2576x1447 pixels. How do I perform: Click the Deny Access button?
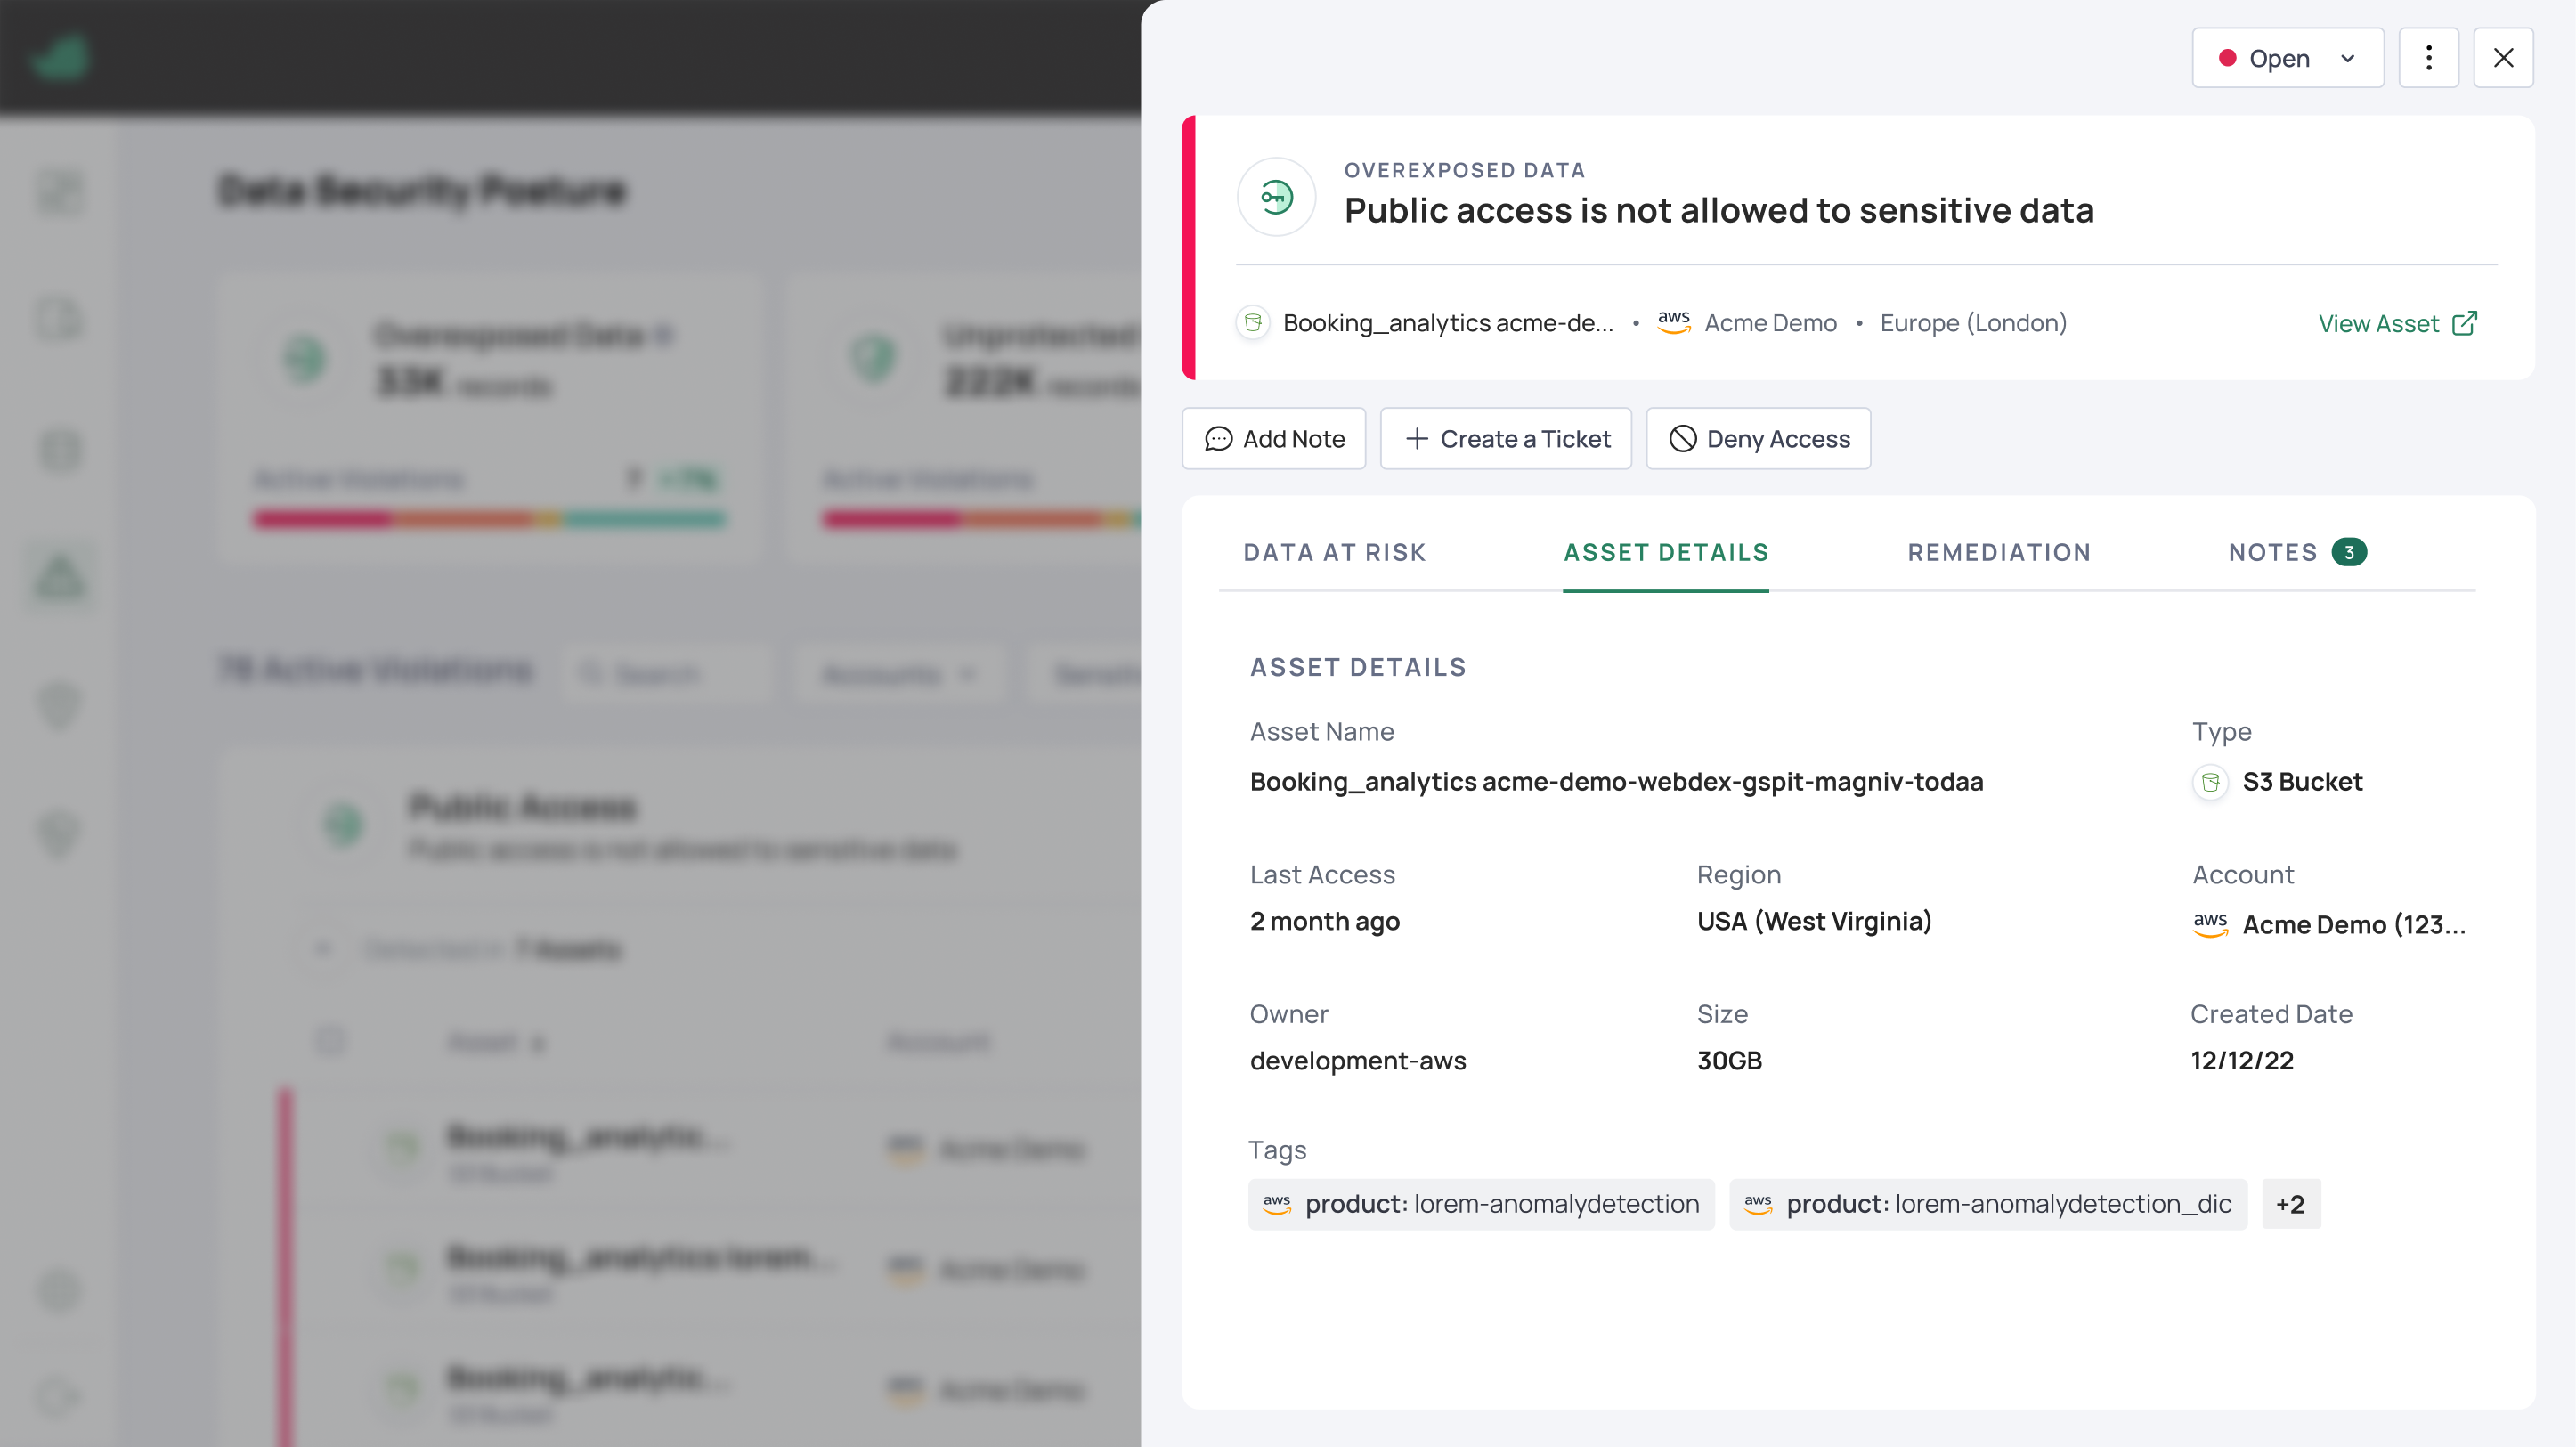(1758, 438)
